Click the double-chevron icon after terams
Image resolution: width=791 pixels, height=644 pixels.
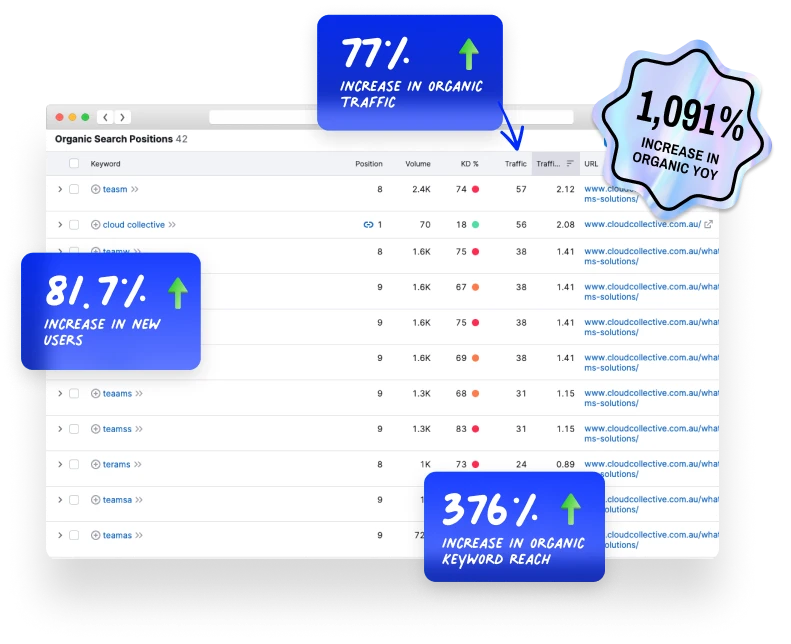[137, 465]
